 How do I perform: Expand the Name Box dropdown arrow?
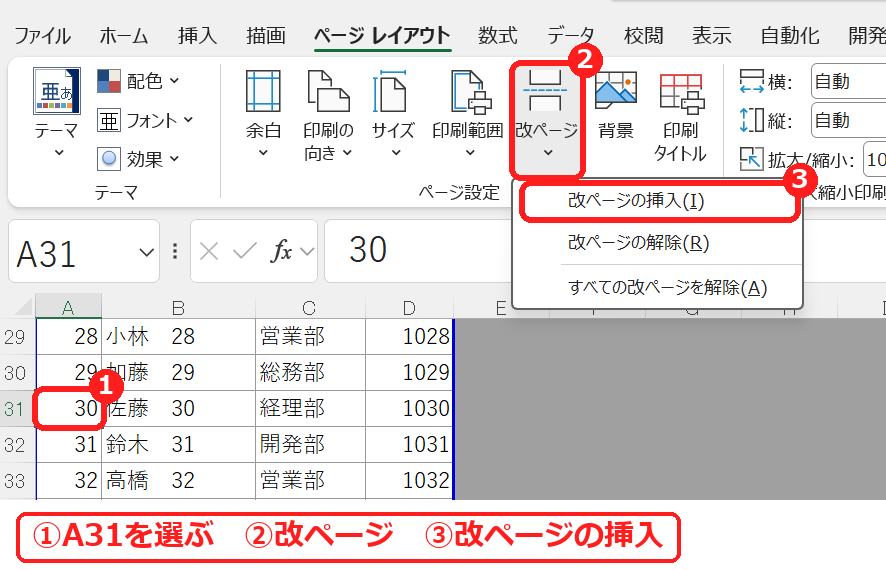[x=146, y=253]
